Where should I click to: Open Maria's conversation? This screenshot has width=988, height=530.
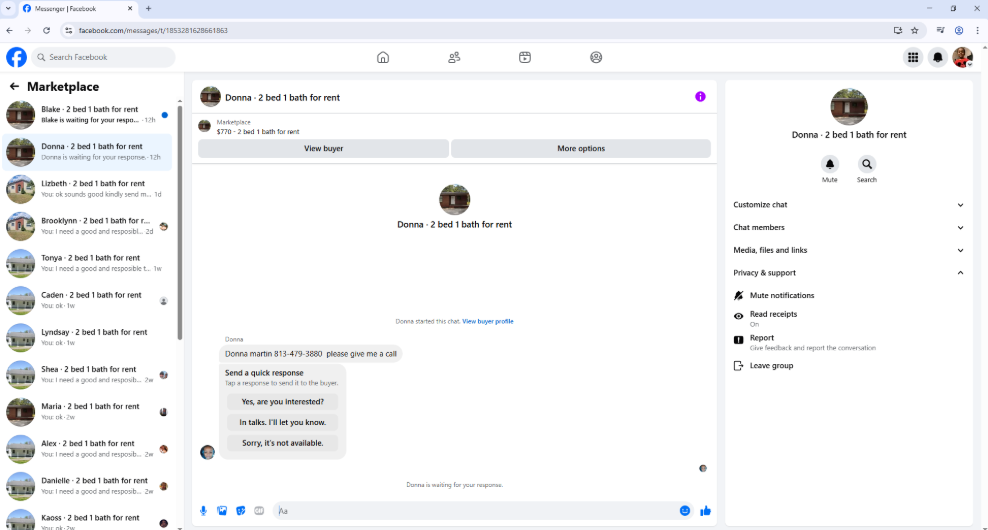point(87,412)
